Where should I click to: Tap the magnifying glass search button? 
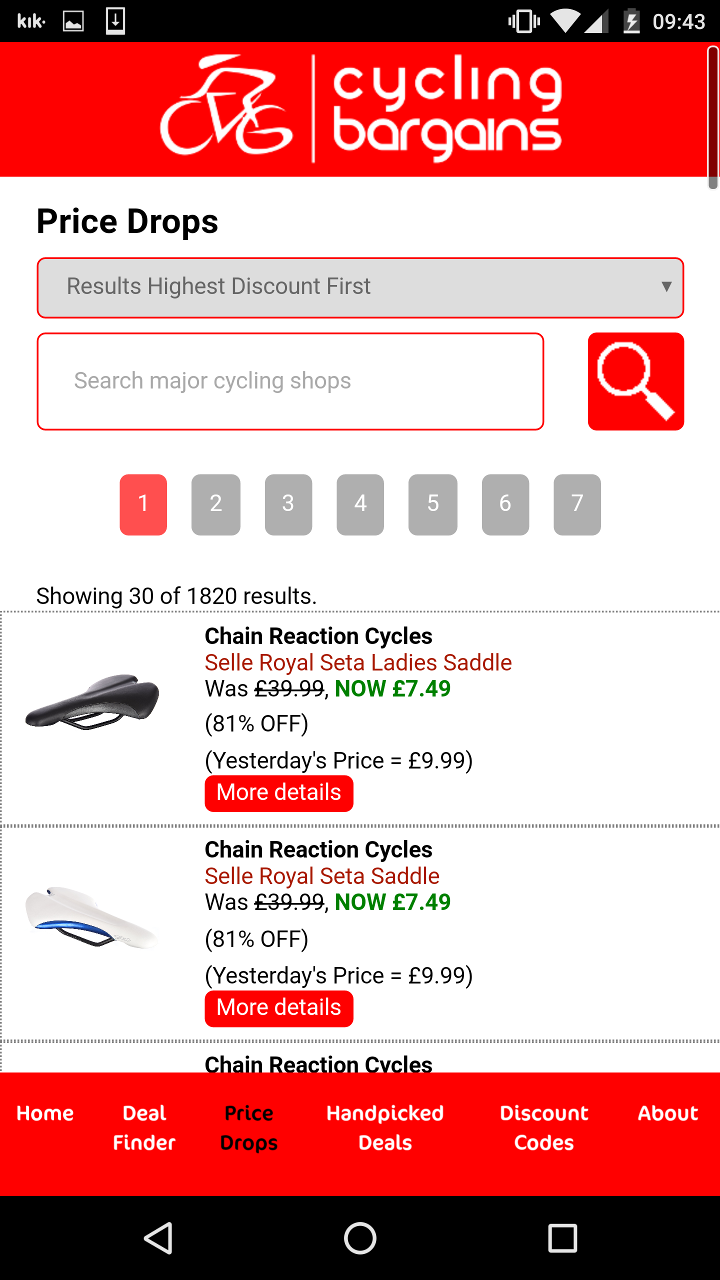(x=635, y=381)
